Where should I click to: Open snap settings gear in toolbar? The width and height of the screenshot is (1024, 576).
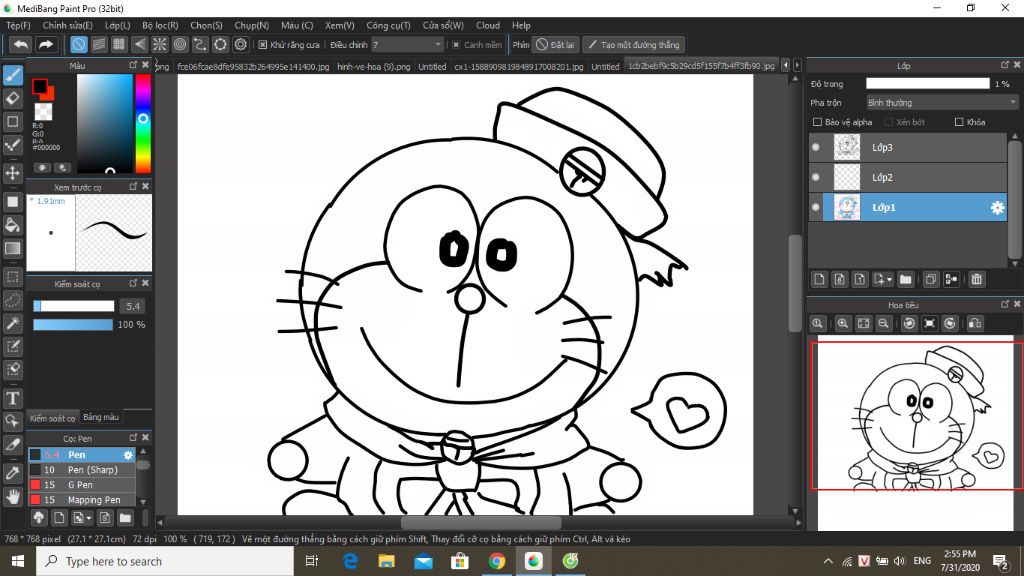click(241, 44)
